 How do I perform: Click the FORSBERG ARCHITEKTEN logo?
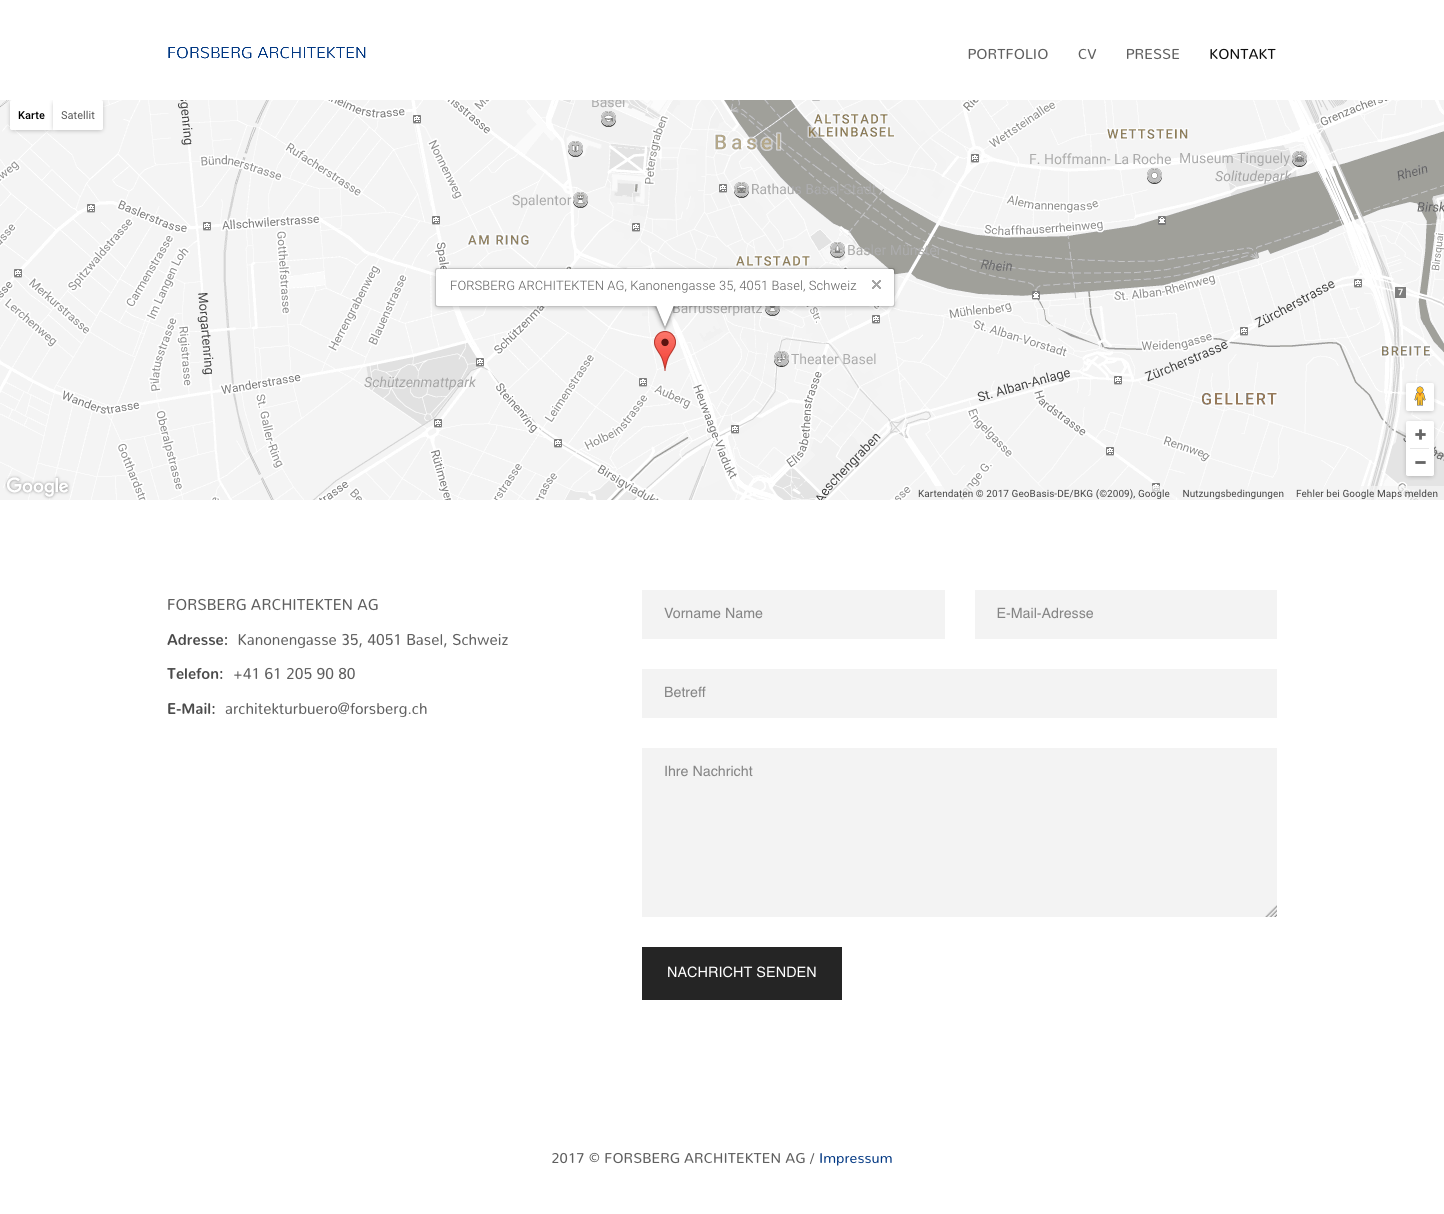(x=267, y=53)
